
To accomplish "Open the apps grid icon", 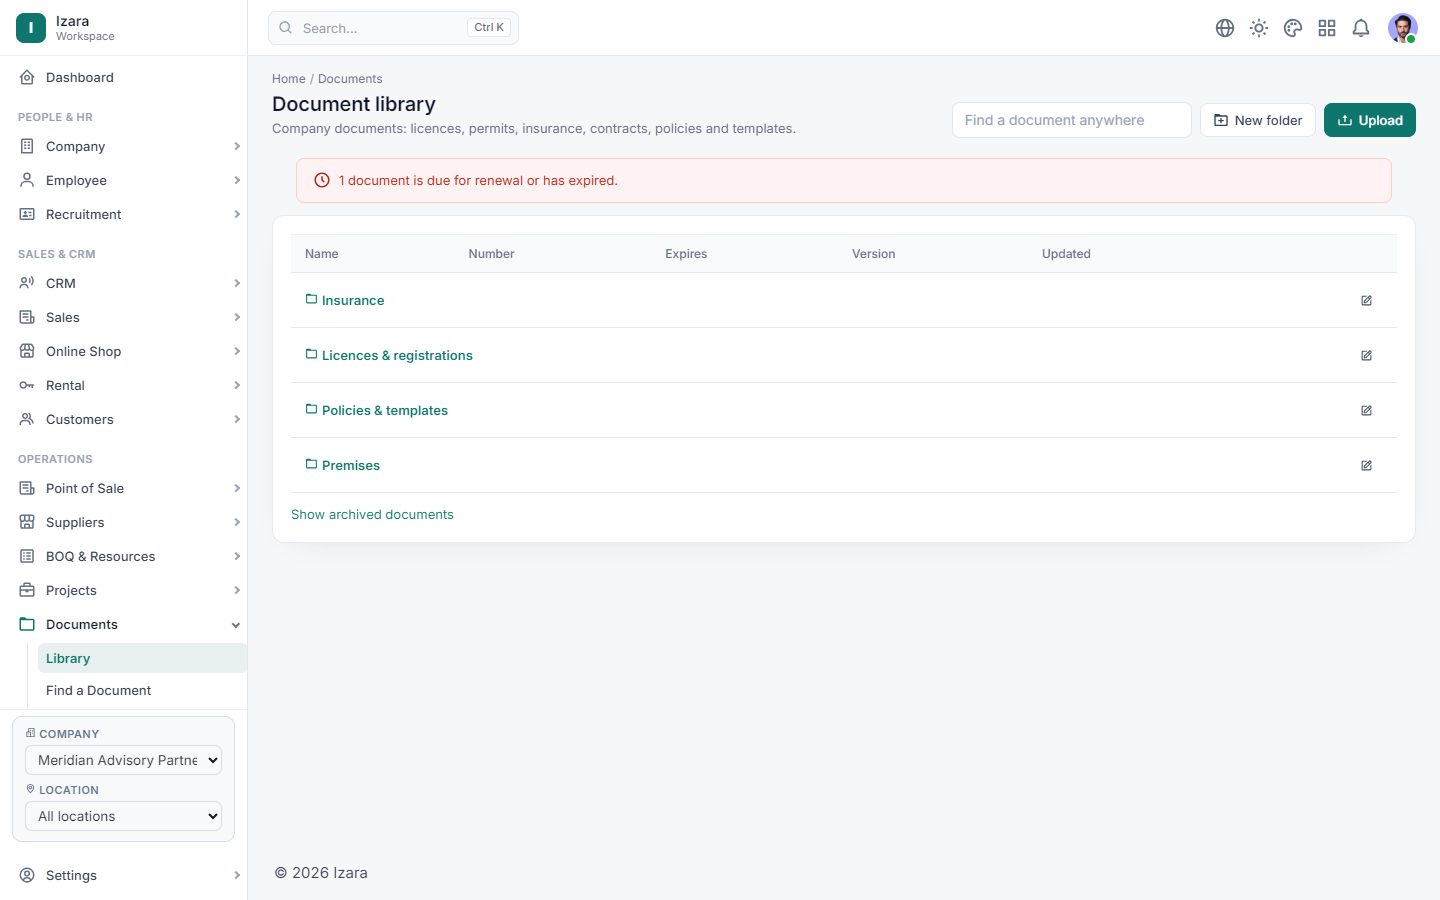I will (1327, 28).
